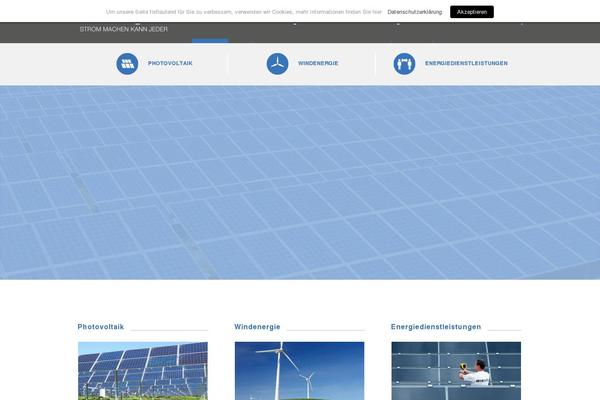Open the WINDENERGIE navigation link
Viewport: 600px width, 400px height.
318,63
